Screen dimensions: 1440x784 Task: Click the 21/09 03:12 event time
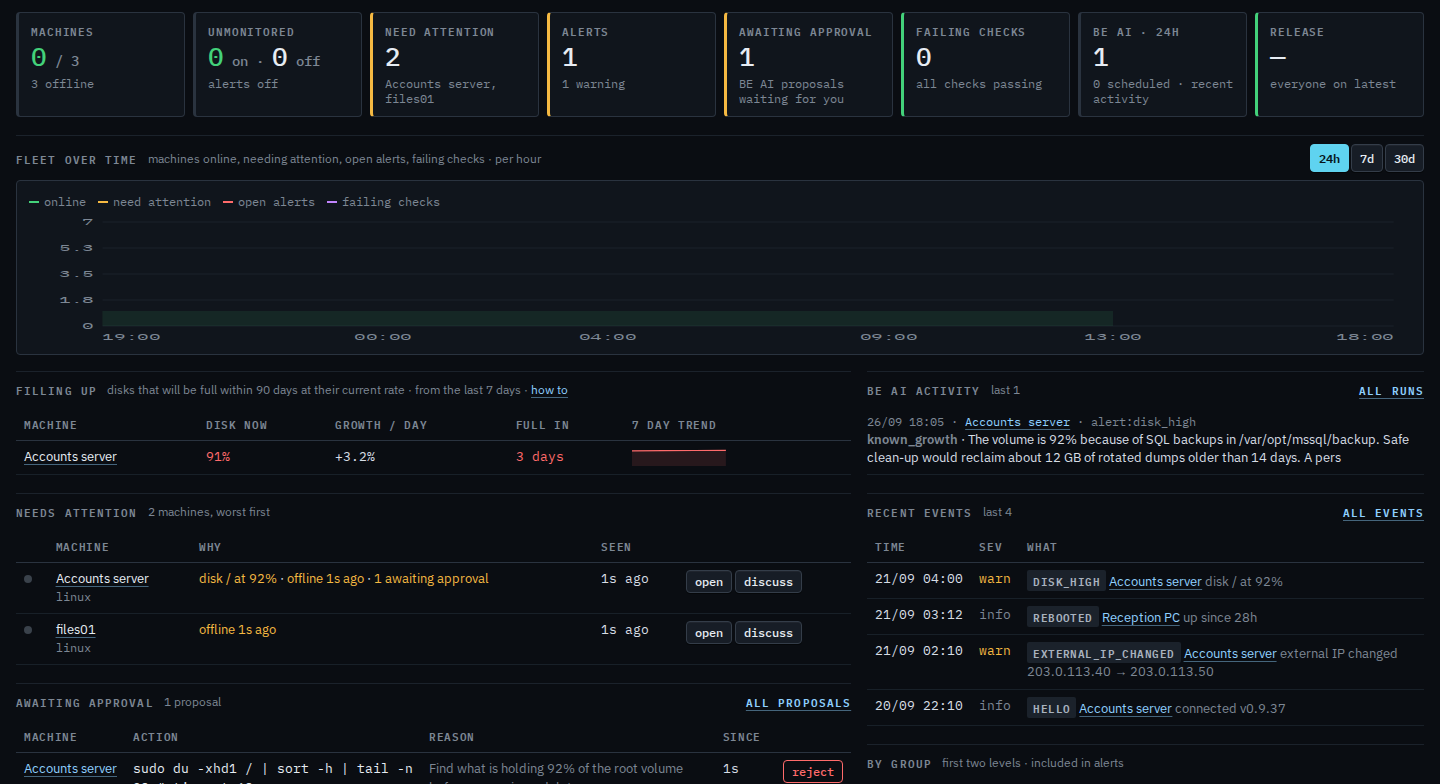coord(919,615)
